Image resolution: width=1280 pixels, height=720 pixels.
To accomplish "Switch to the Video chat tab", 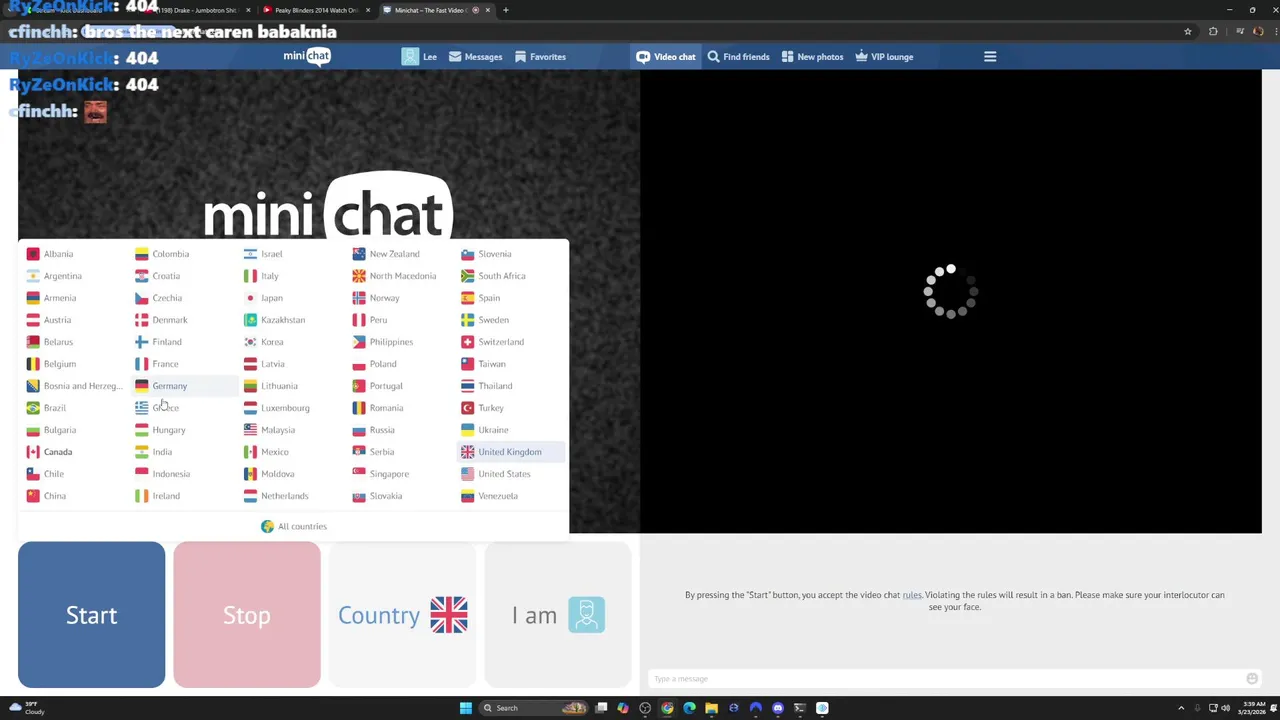I will coord(666,57).
